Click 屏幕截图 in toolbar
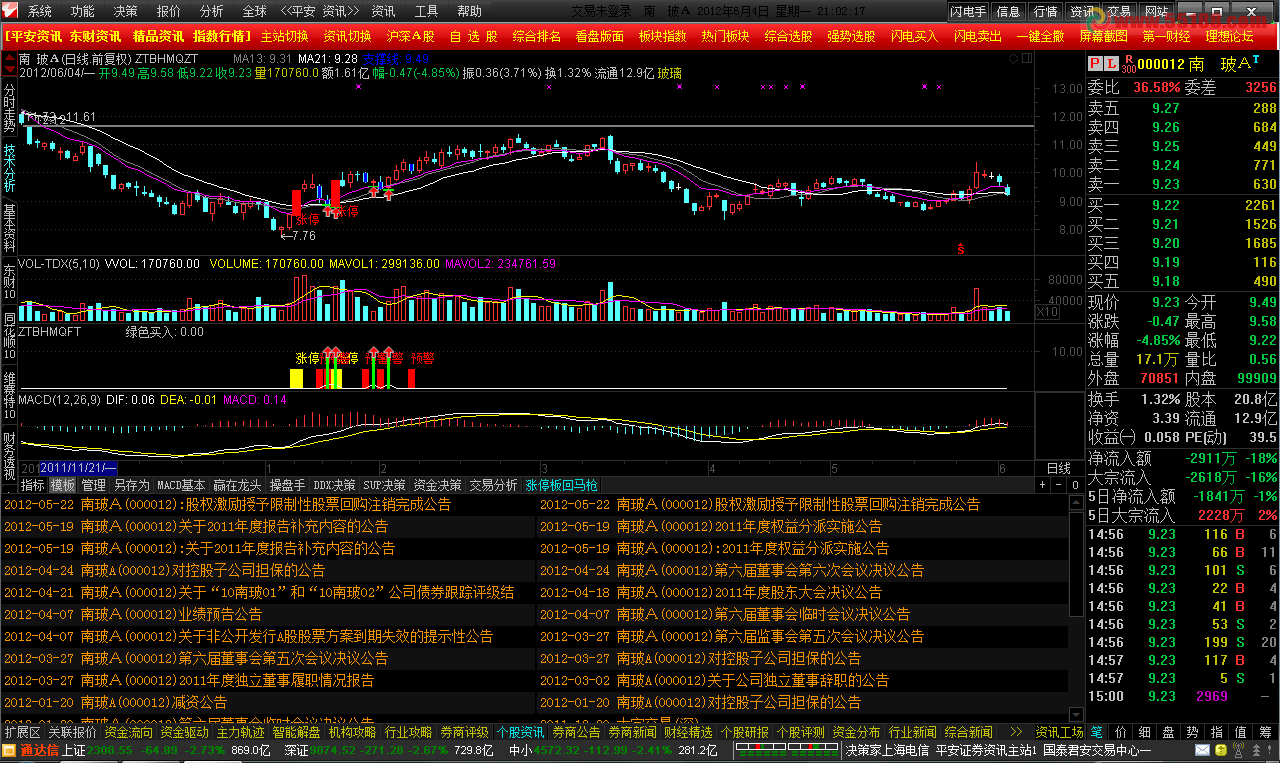Viewport: 1280px width, 763px height. (1103, 36)
